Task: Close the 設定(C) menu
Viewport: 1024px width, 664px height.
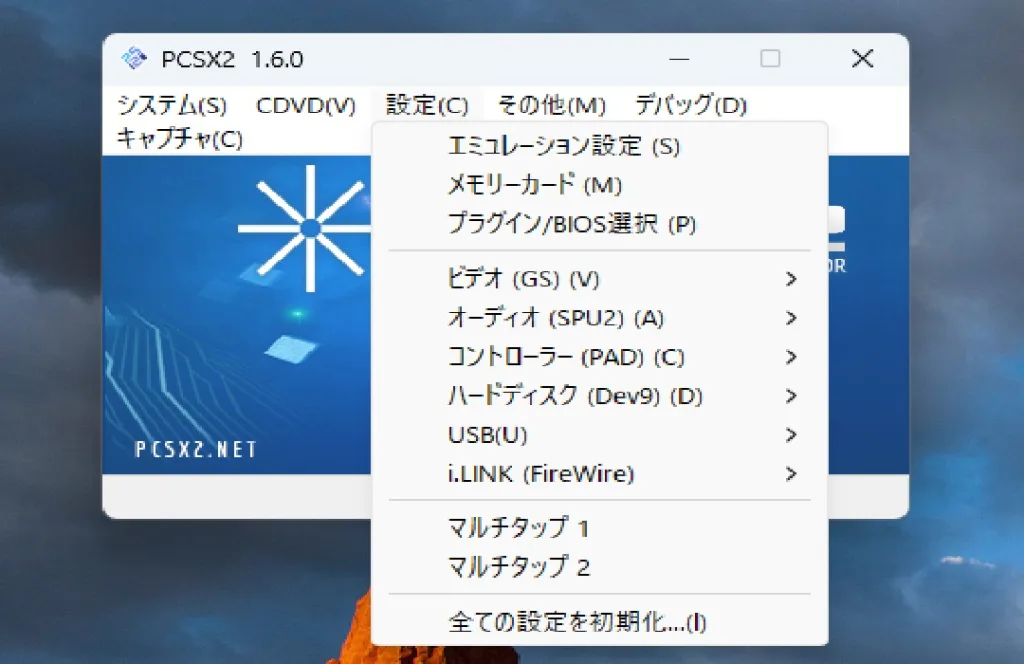Action: [427, 105]
